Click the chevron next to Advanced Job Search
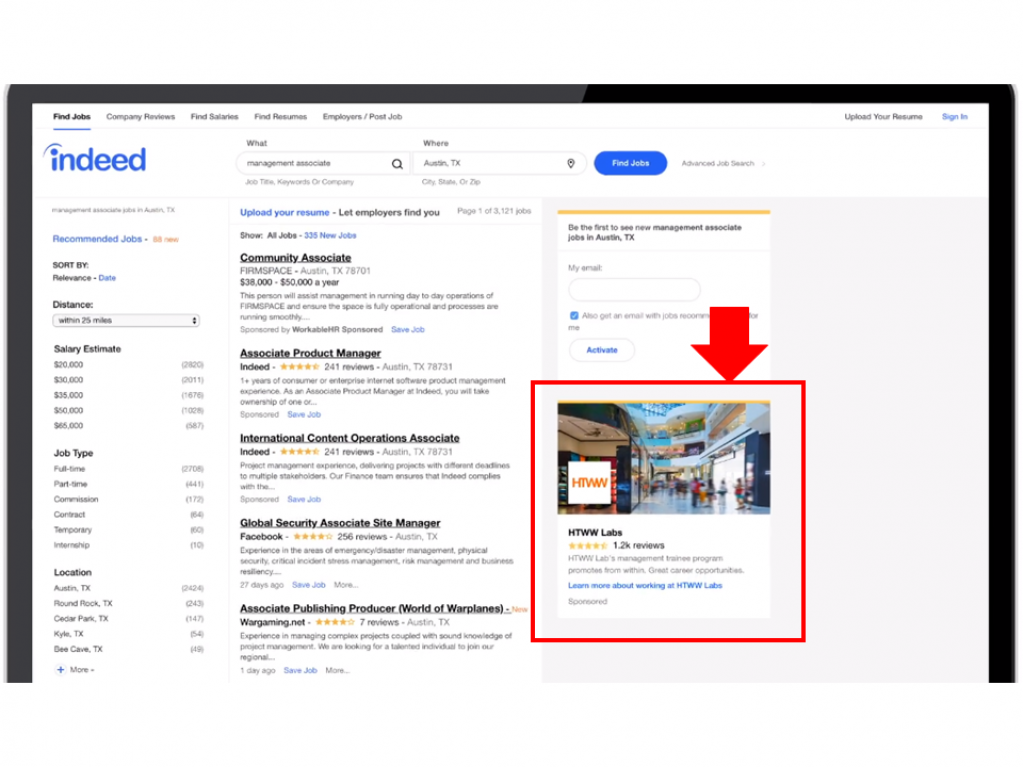Screen dimensions: 1023x767 [763, 164]
